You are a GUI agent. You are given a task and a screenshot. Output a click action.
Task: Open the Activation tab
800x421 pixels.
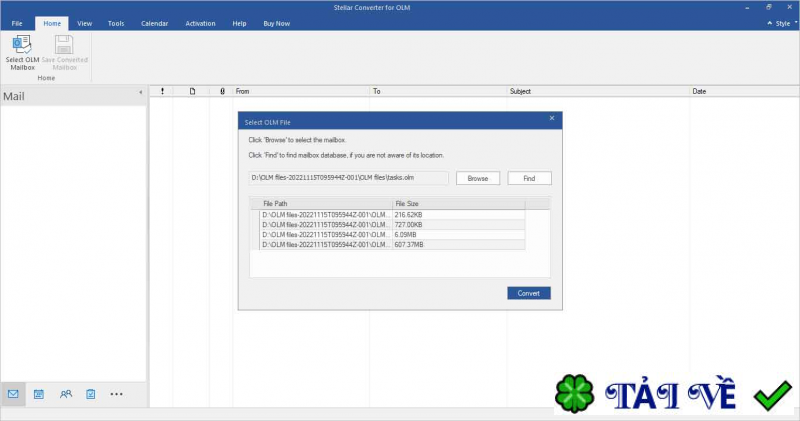[200, 23]
